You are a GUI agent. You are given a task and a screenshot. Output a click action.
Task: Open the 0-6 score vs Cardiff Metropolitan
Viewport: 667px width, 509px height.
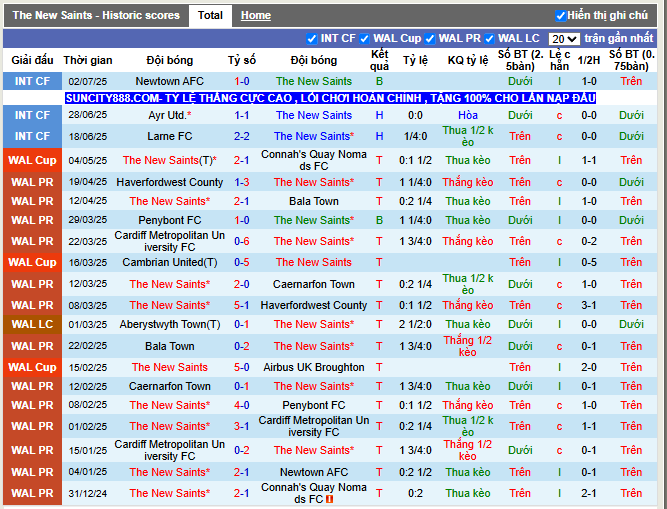click(242, 241)
